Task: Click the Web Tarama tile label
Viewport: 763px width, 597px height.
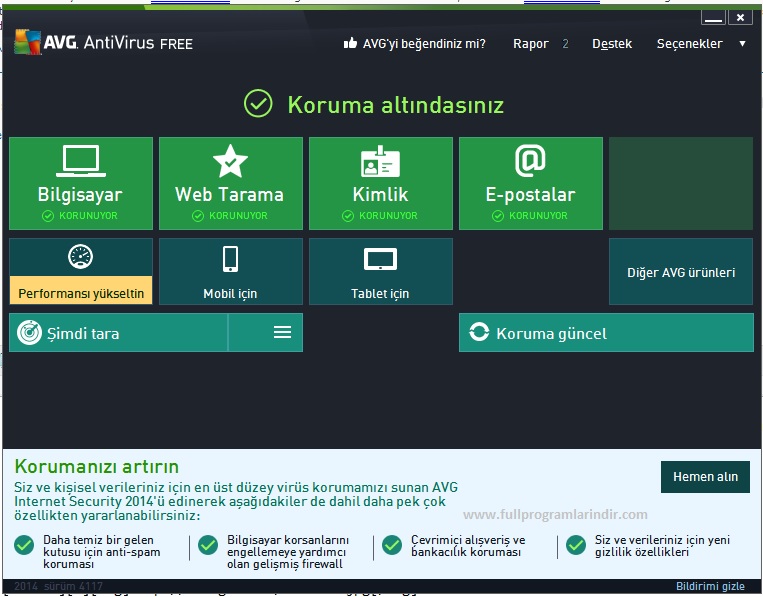Action: (229, 194)
